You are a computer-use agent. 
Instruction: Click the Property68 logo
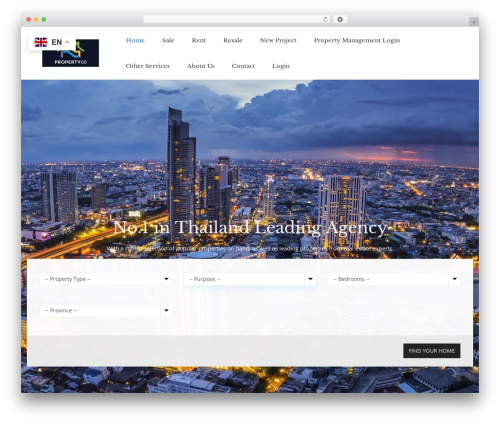click(x=70, y=53)
